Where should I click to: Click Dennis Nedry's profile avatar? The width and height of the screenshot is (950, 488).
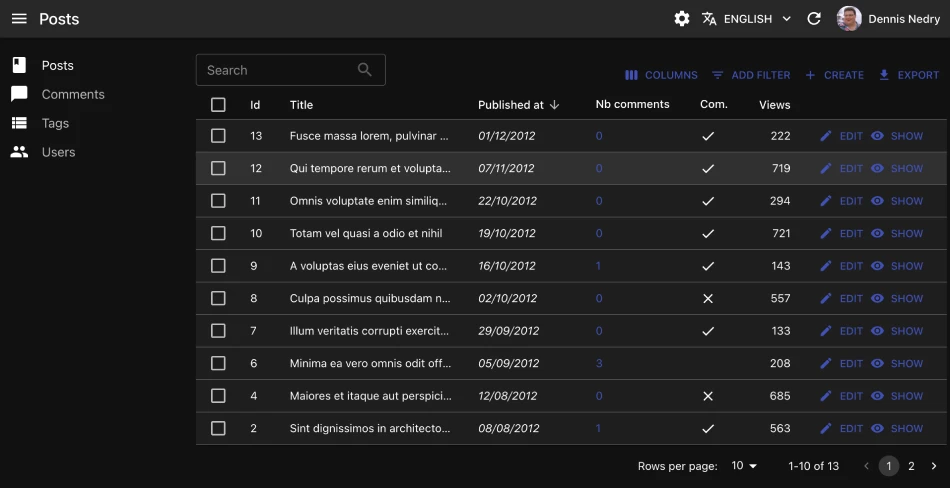click(x=849, y=19)
